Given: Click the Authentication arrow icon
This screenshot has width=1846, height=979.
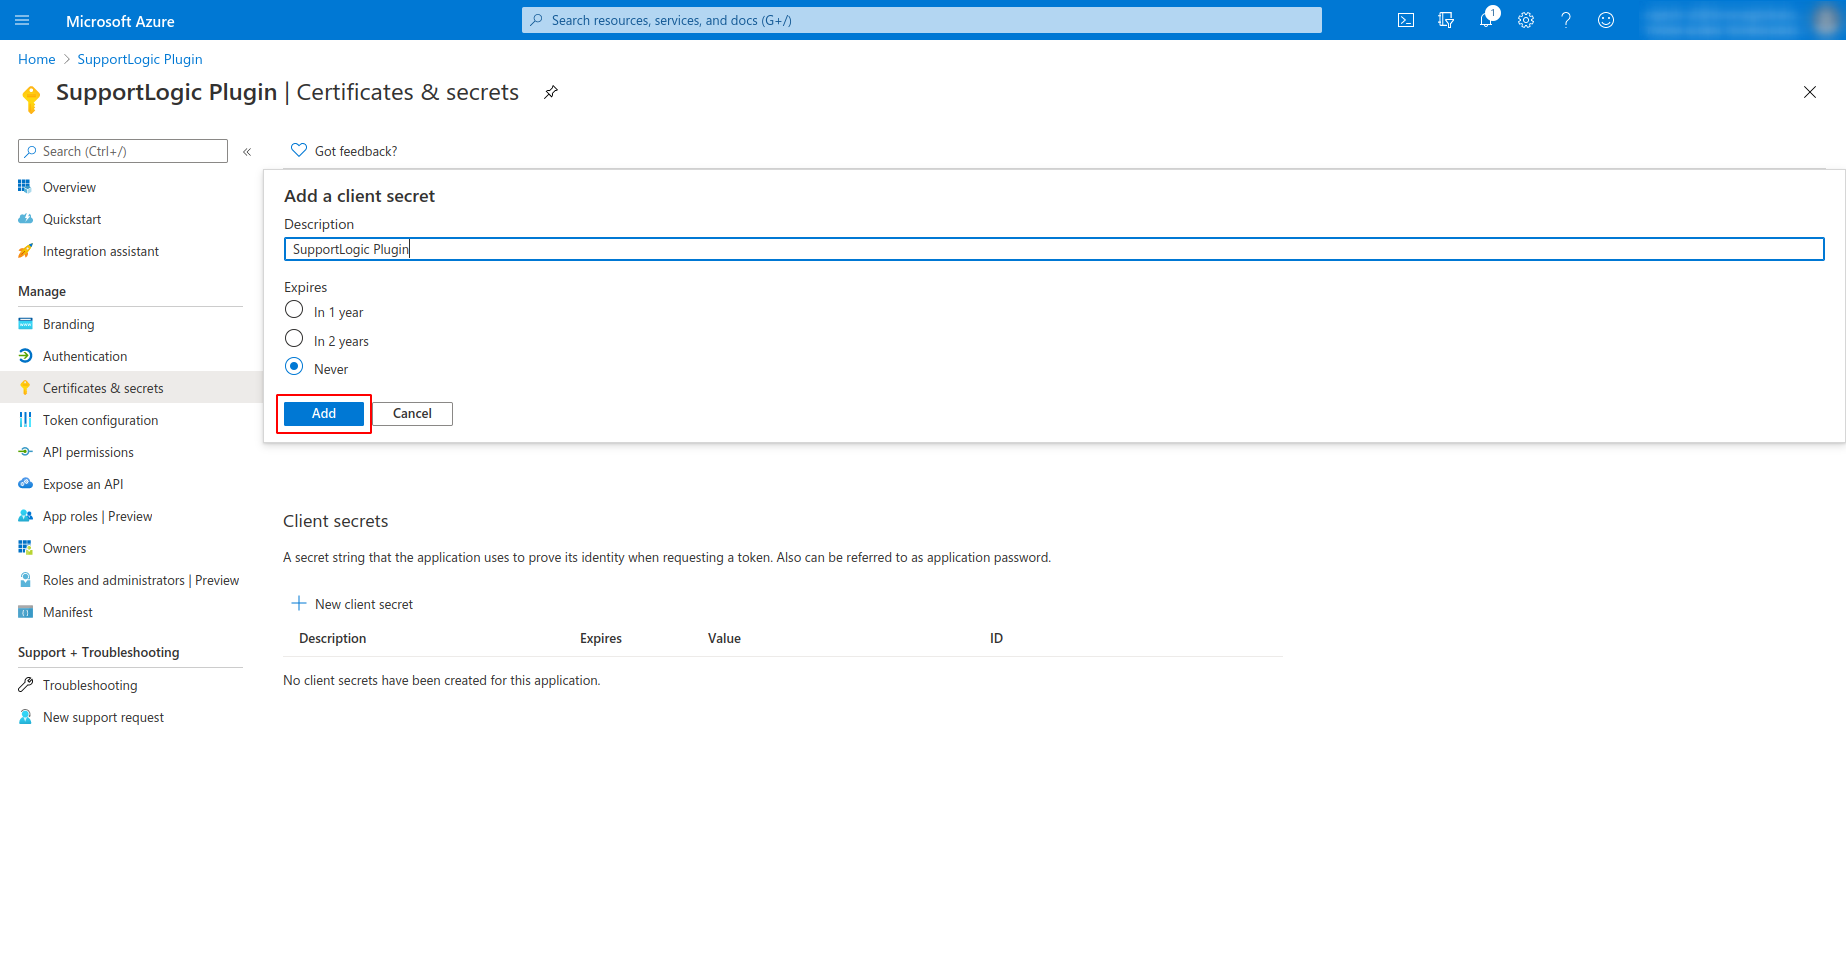Looking at the screenshot, I should (25, 356).
